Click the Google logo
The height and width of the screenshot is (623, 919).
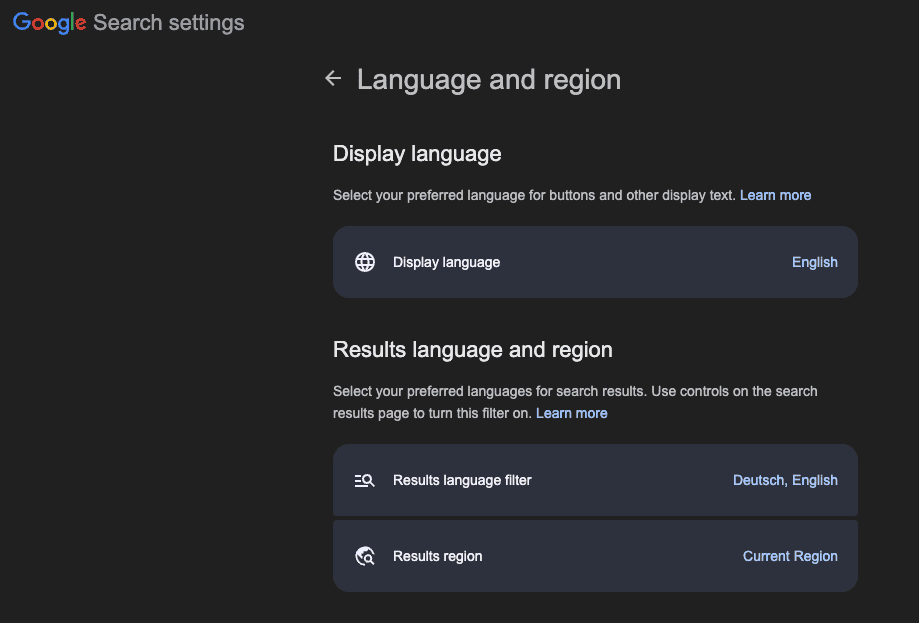50,23
